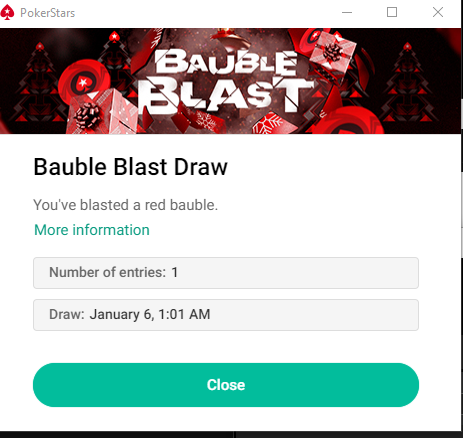Open the More information link

point(92,230)
